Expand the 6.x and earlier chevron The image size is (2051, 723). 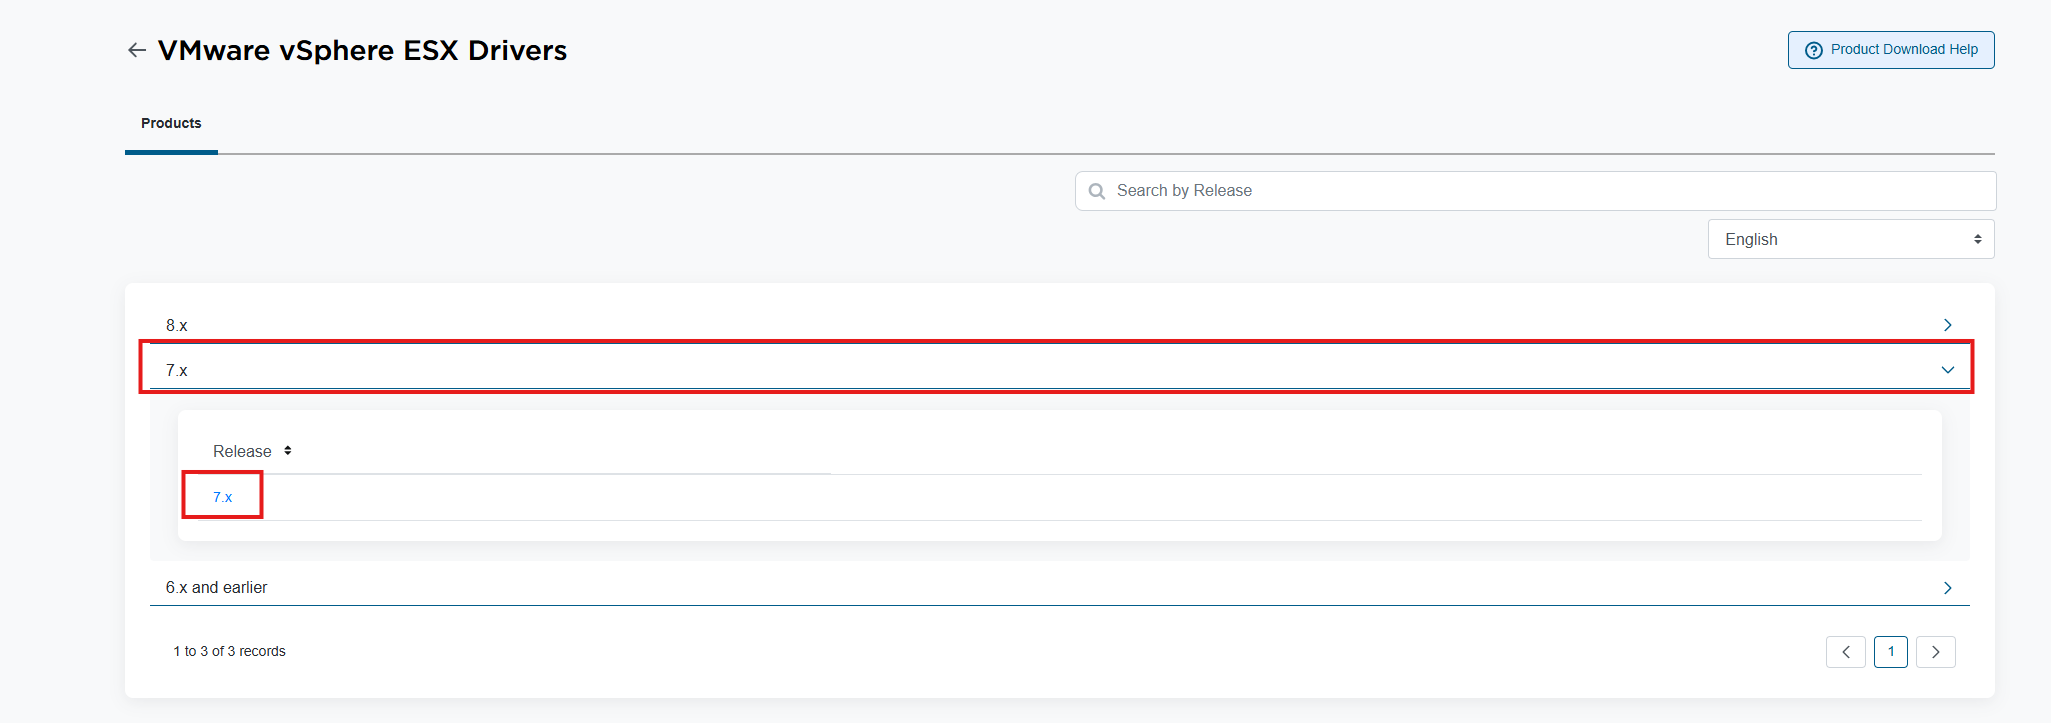point(1947,588)
